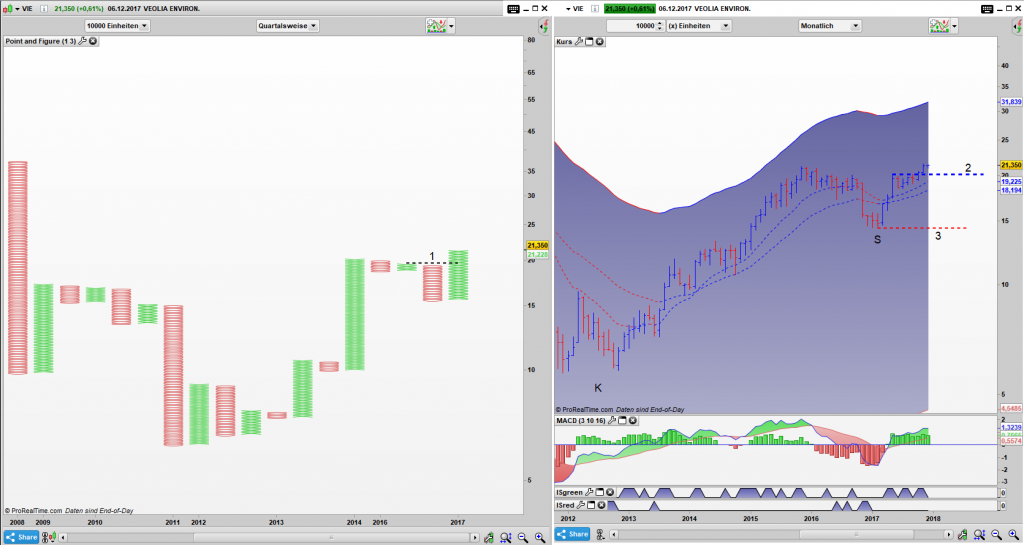This screenshot has width=1024, height=545.
Task: Detach the Kurs panel window icon
Action: point(589,42)
